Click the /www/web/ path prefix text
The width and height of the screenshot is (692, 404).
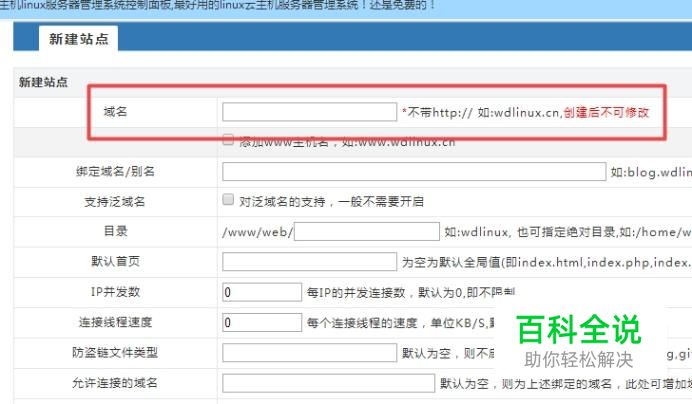coord(258,232)
